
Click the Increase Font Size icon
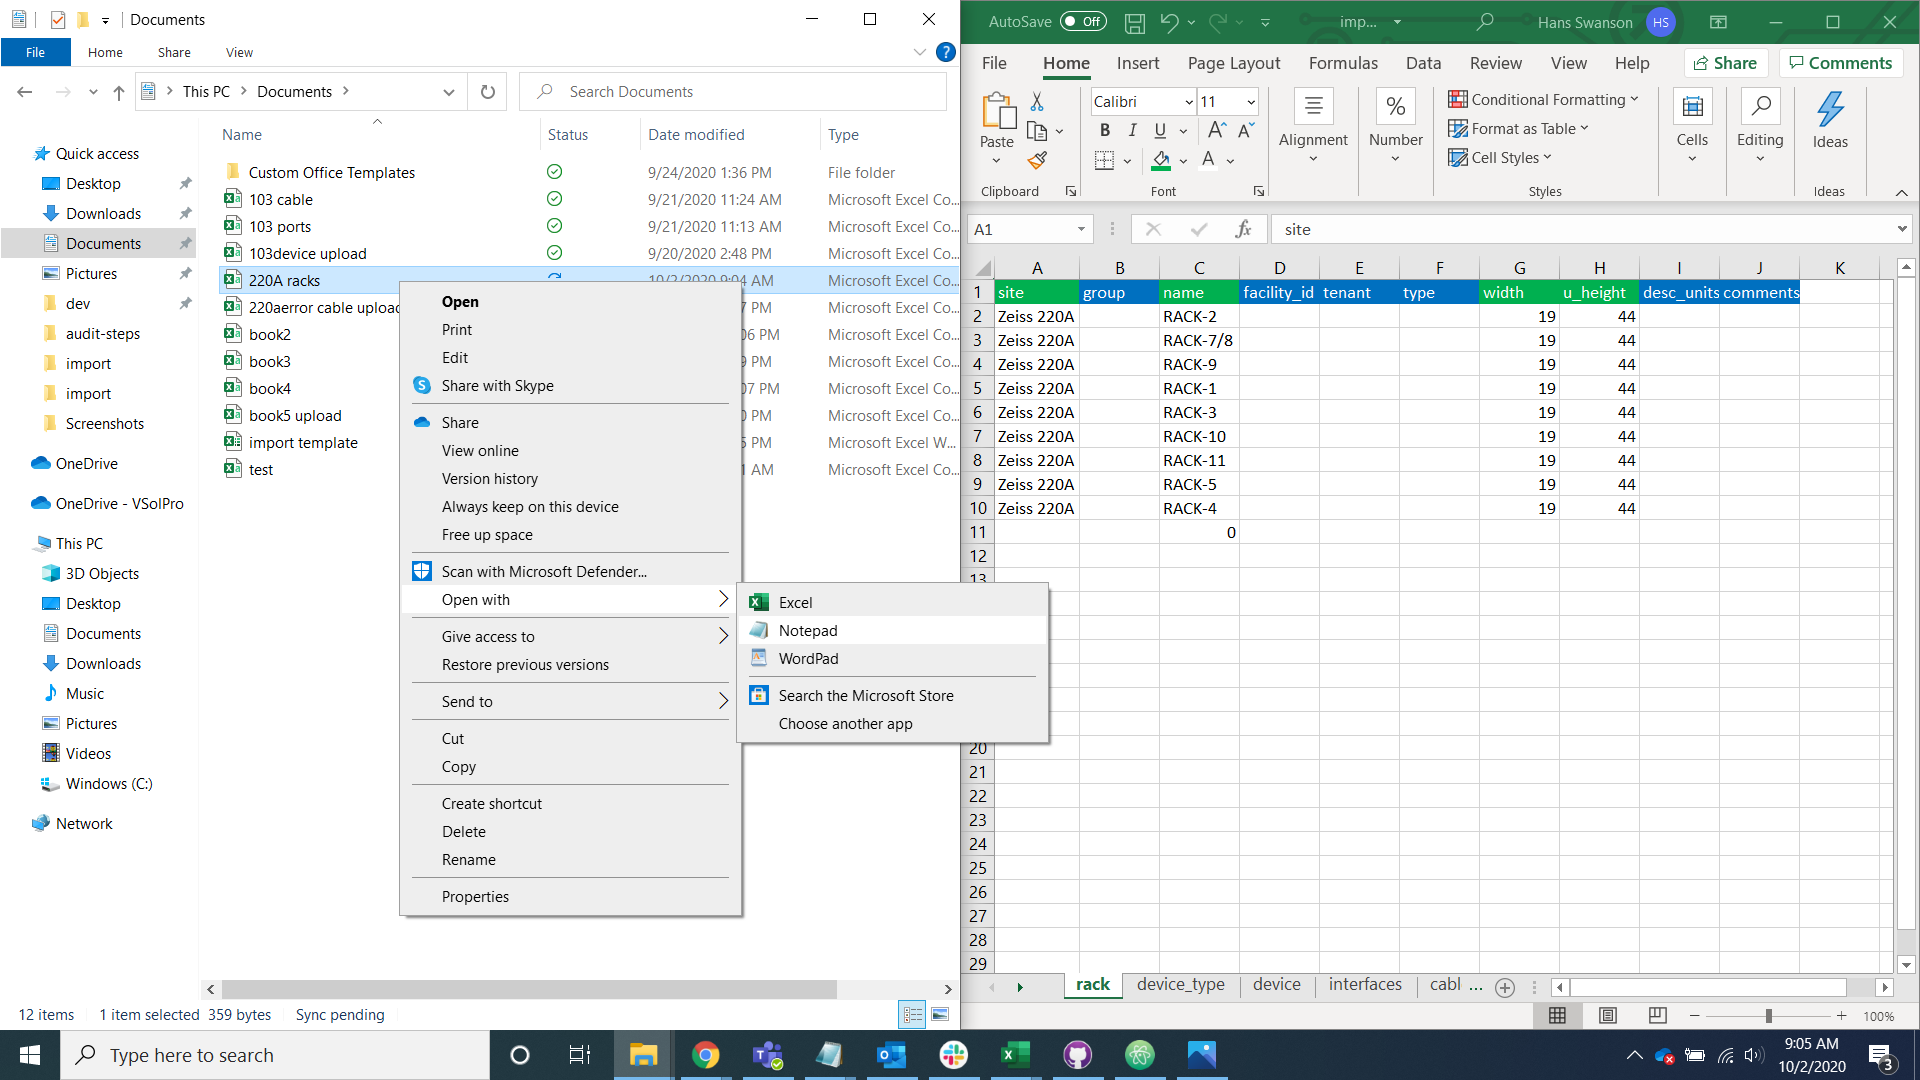[1216, 130]
